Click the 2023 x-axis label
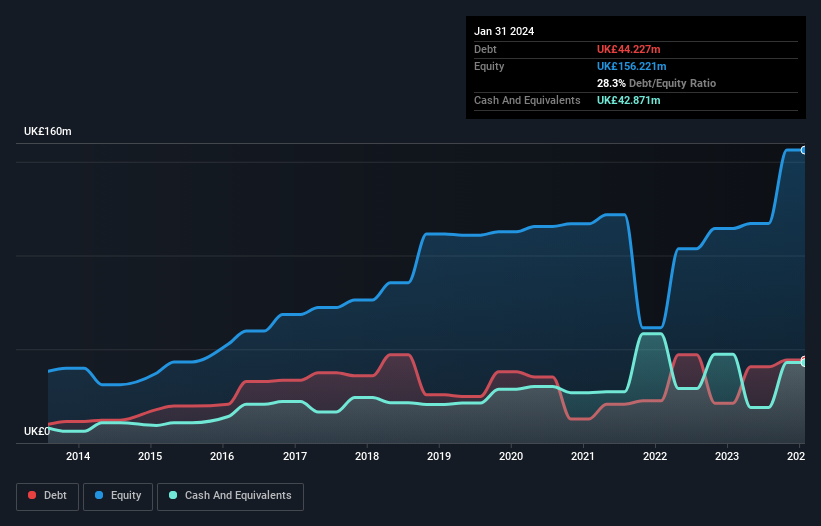The width and height of the screenshot is (821, 526). (727, 456)
